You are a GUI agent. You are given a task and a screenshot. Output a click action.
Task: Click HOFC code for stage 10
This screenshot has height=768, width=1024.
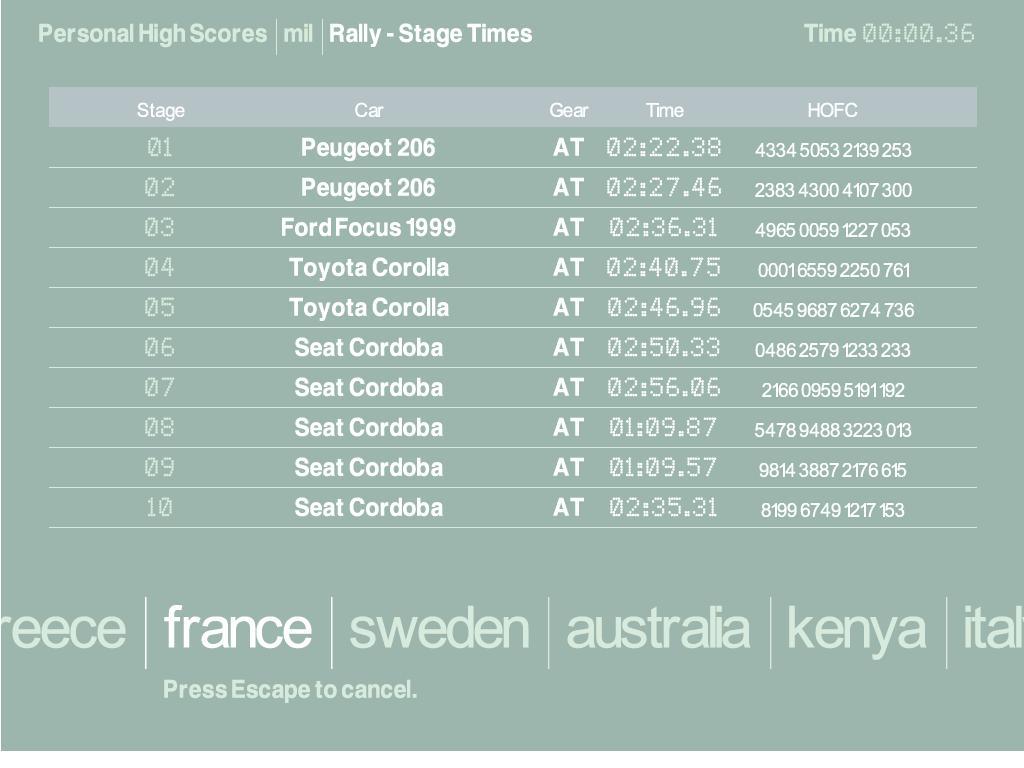(x=832, y=510)
